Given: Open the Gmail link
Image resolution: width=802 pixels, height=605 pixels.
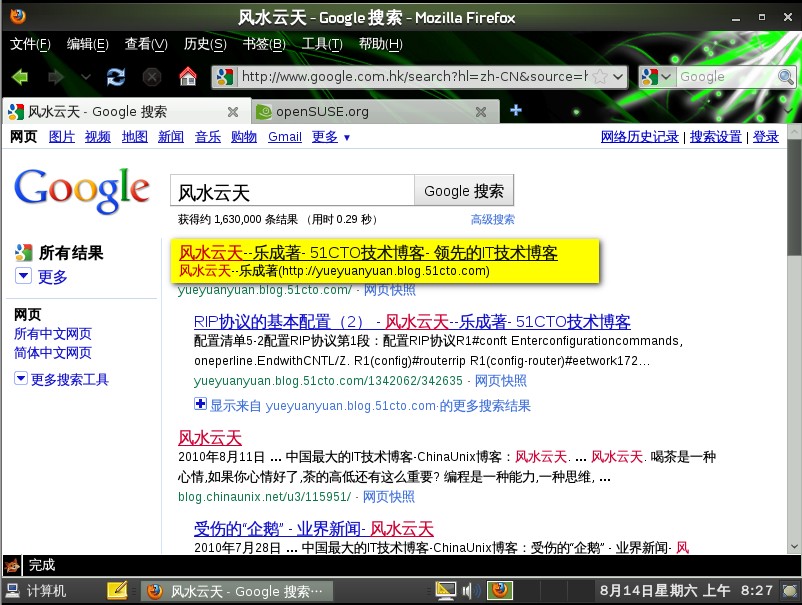Looking at the screenshot, I should pos(285,137).
